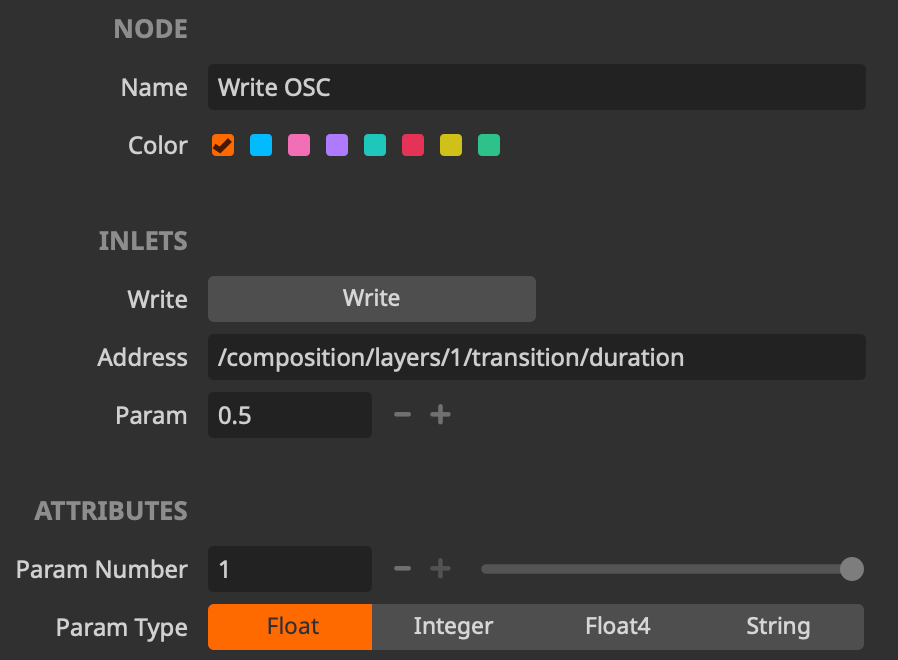This screenshot has height=660, width=898.
Task: Select the green node color swatch
Action: click(489, 146)
